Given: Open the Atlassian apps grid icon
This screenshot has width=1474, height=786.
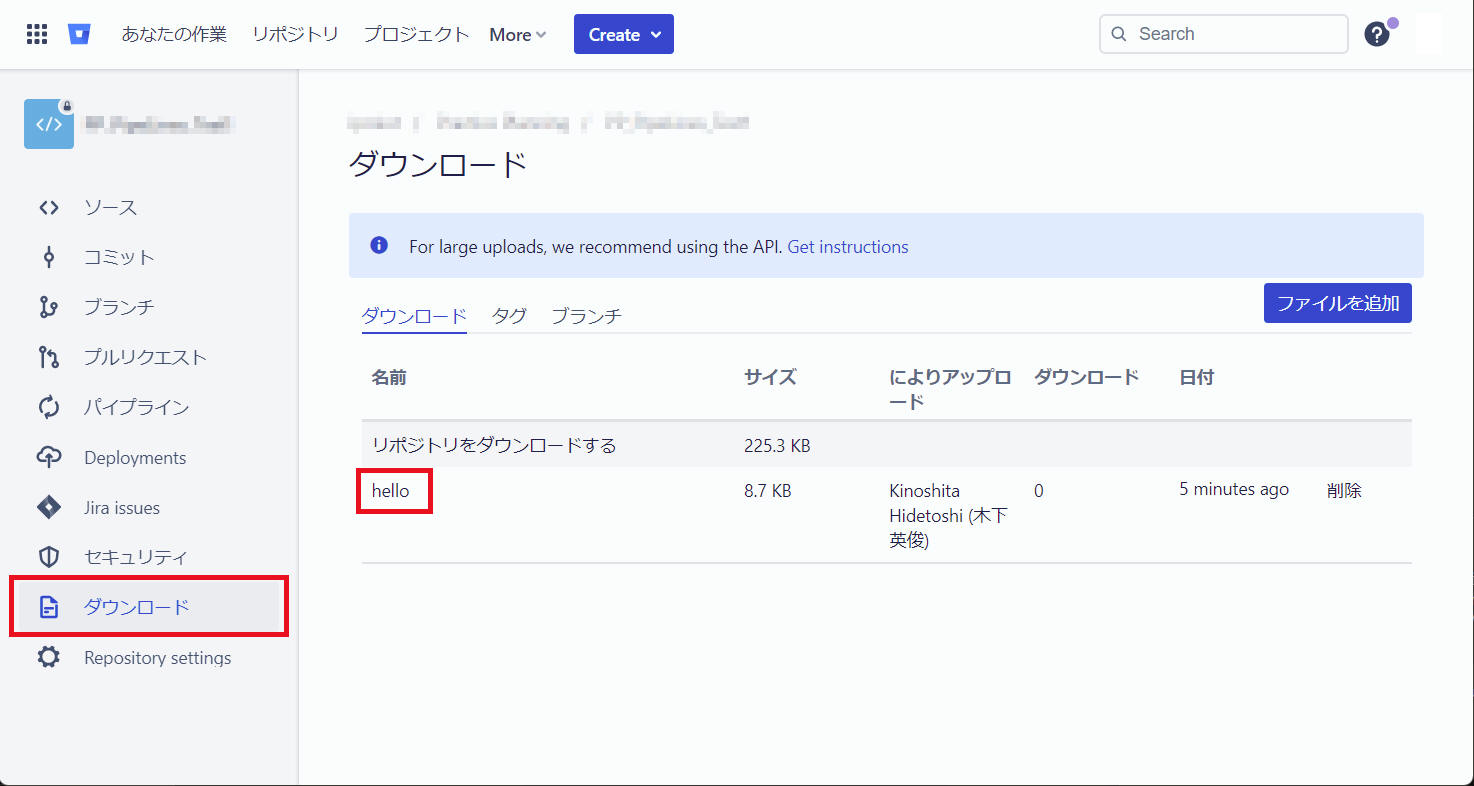Looking at the screenshot, I should point(36,33).
